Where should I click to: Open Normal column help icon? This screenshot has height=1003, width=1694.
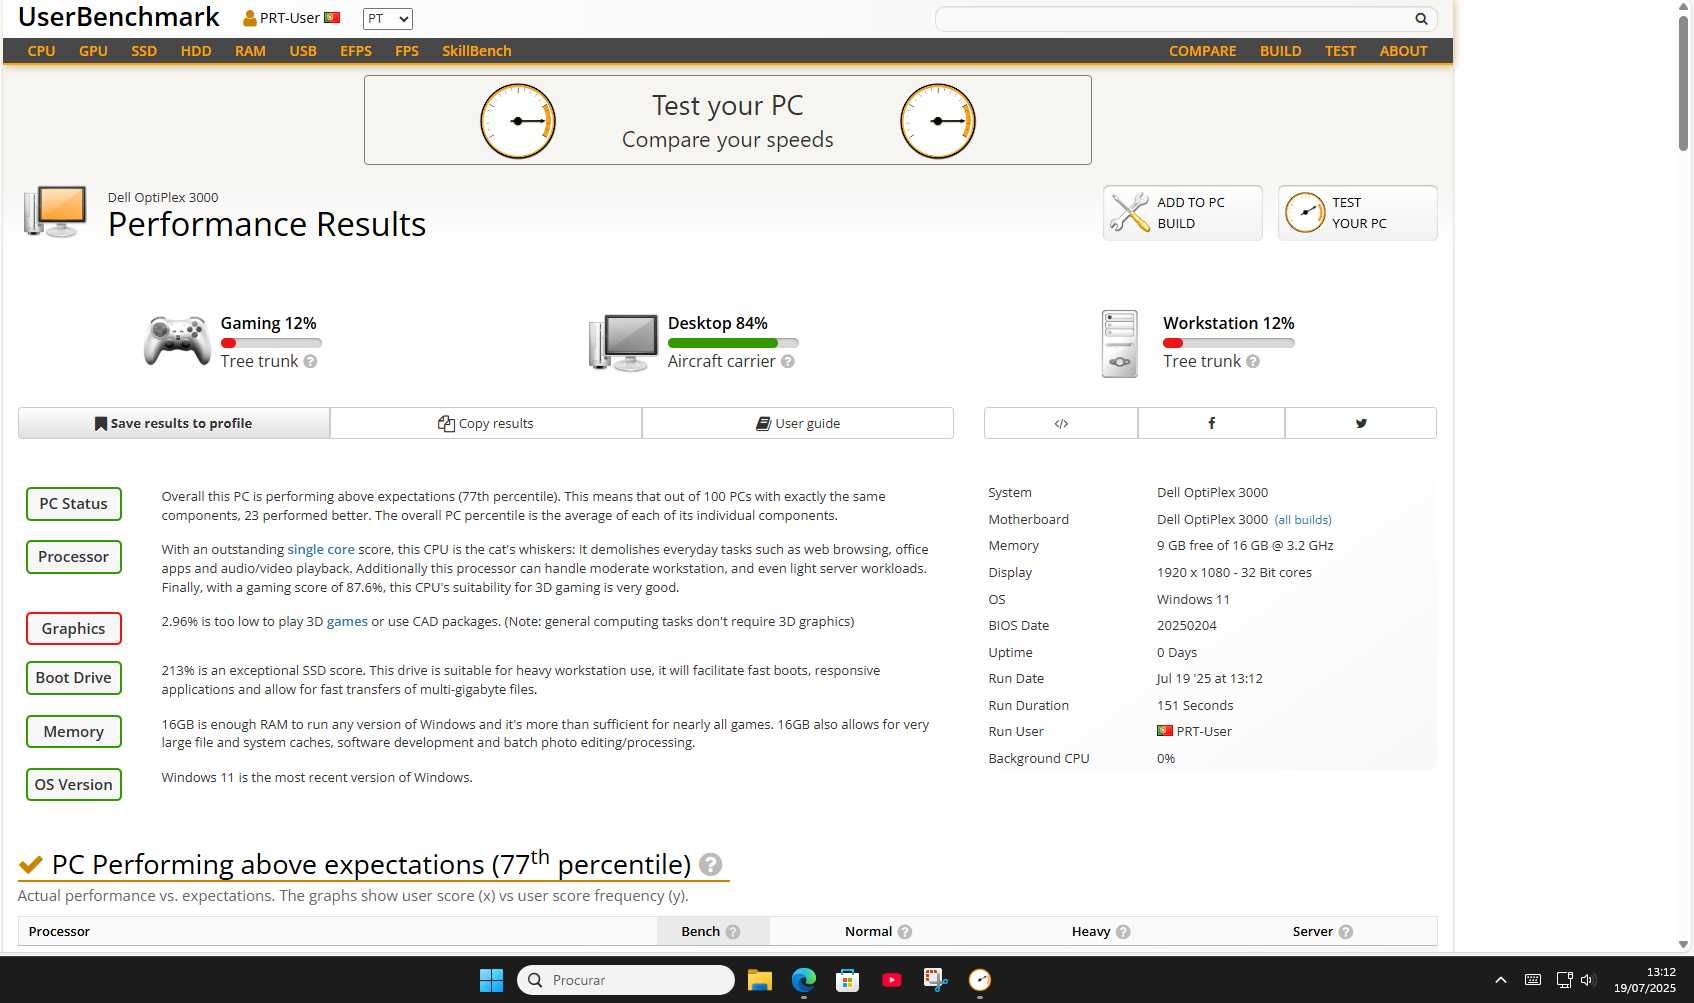[905, 932]
